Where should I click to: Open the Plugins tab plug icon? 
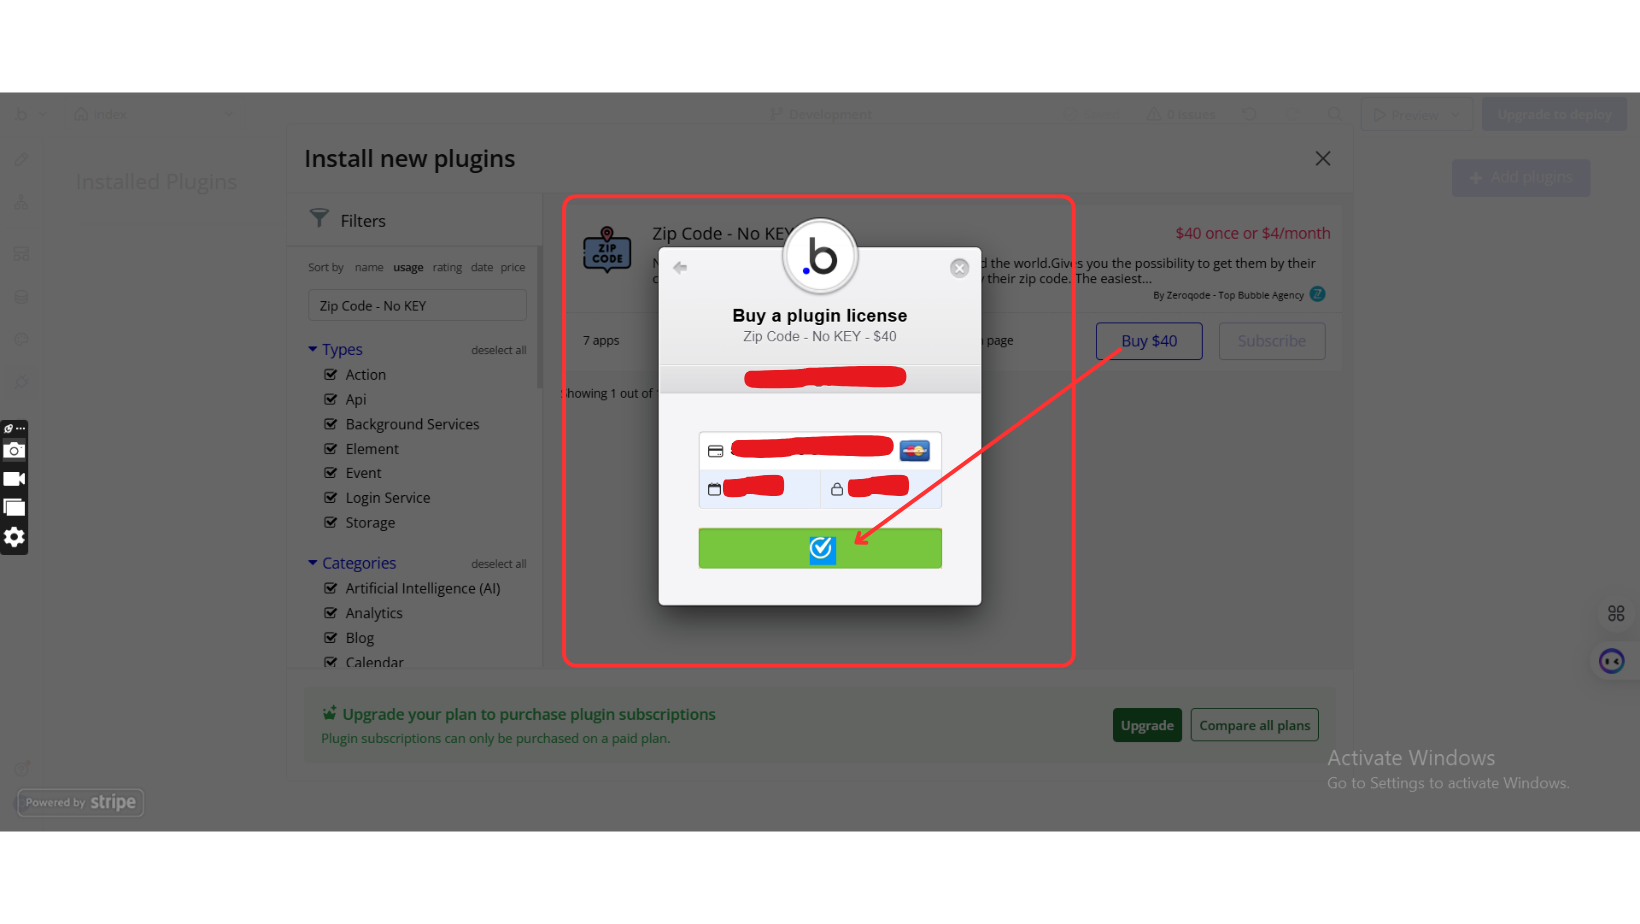21,383
